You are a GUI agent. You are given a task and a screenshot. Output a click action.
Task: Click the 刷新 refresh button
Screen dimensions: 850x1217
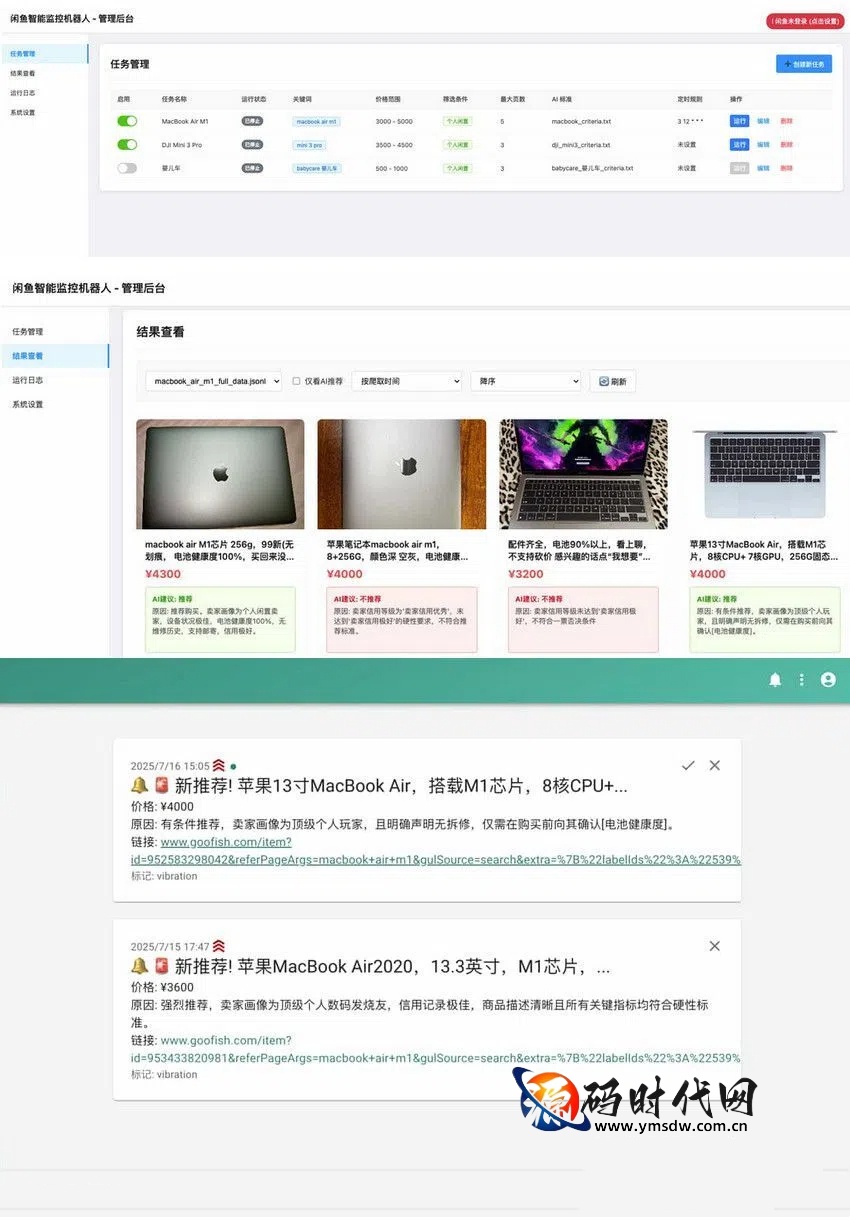612,381
